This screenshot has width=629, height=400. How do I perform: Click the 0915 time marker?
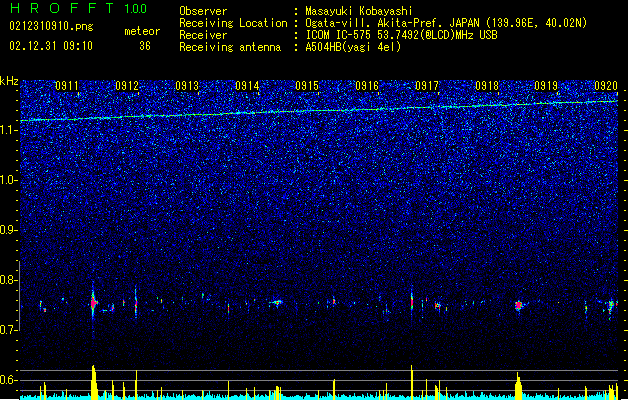(307, 86)
